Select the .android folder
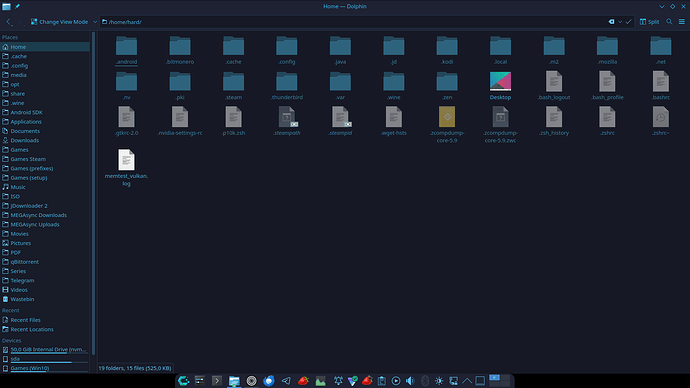This screenshot has height=388, width=690. click(126, 51)
